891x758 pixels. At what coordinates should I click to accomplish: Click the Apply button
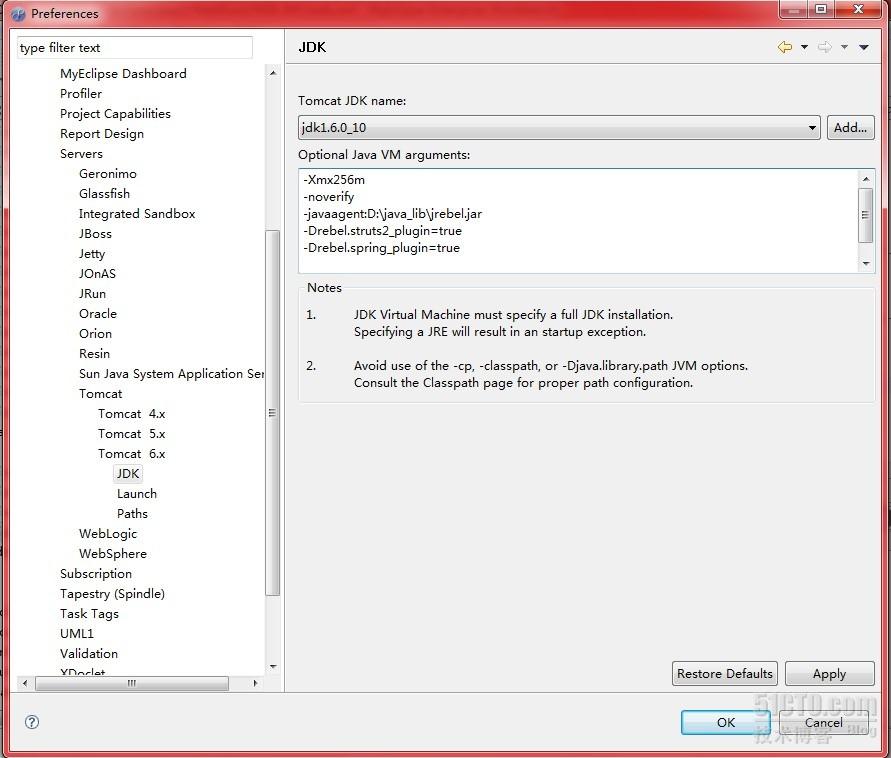coord(829,673)
